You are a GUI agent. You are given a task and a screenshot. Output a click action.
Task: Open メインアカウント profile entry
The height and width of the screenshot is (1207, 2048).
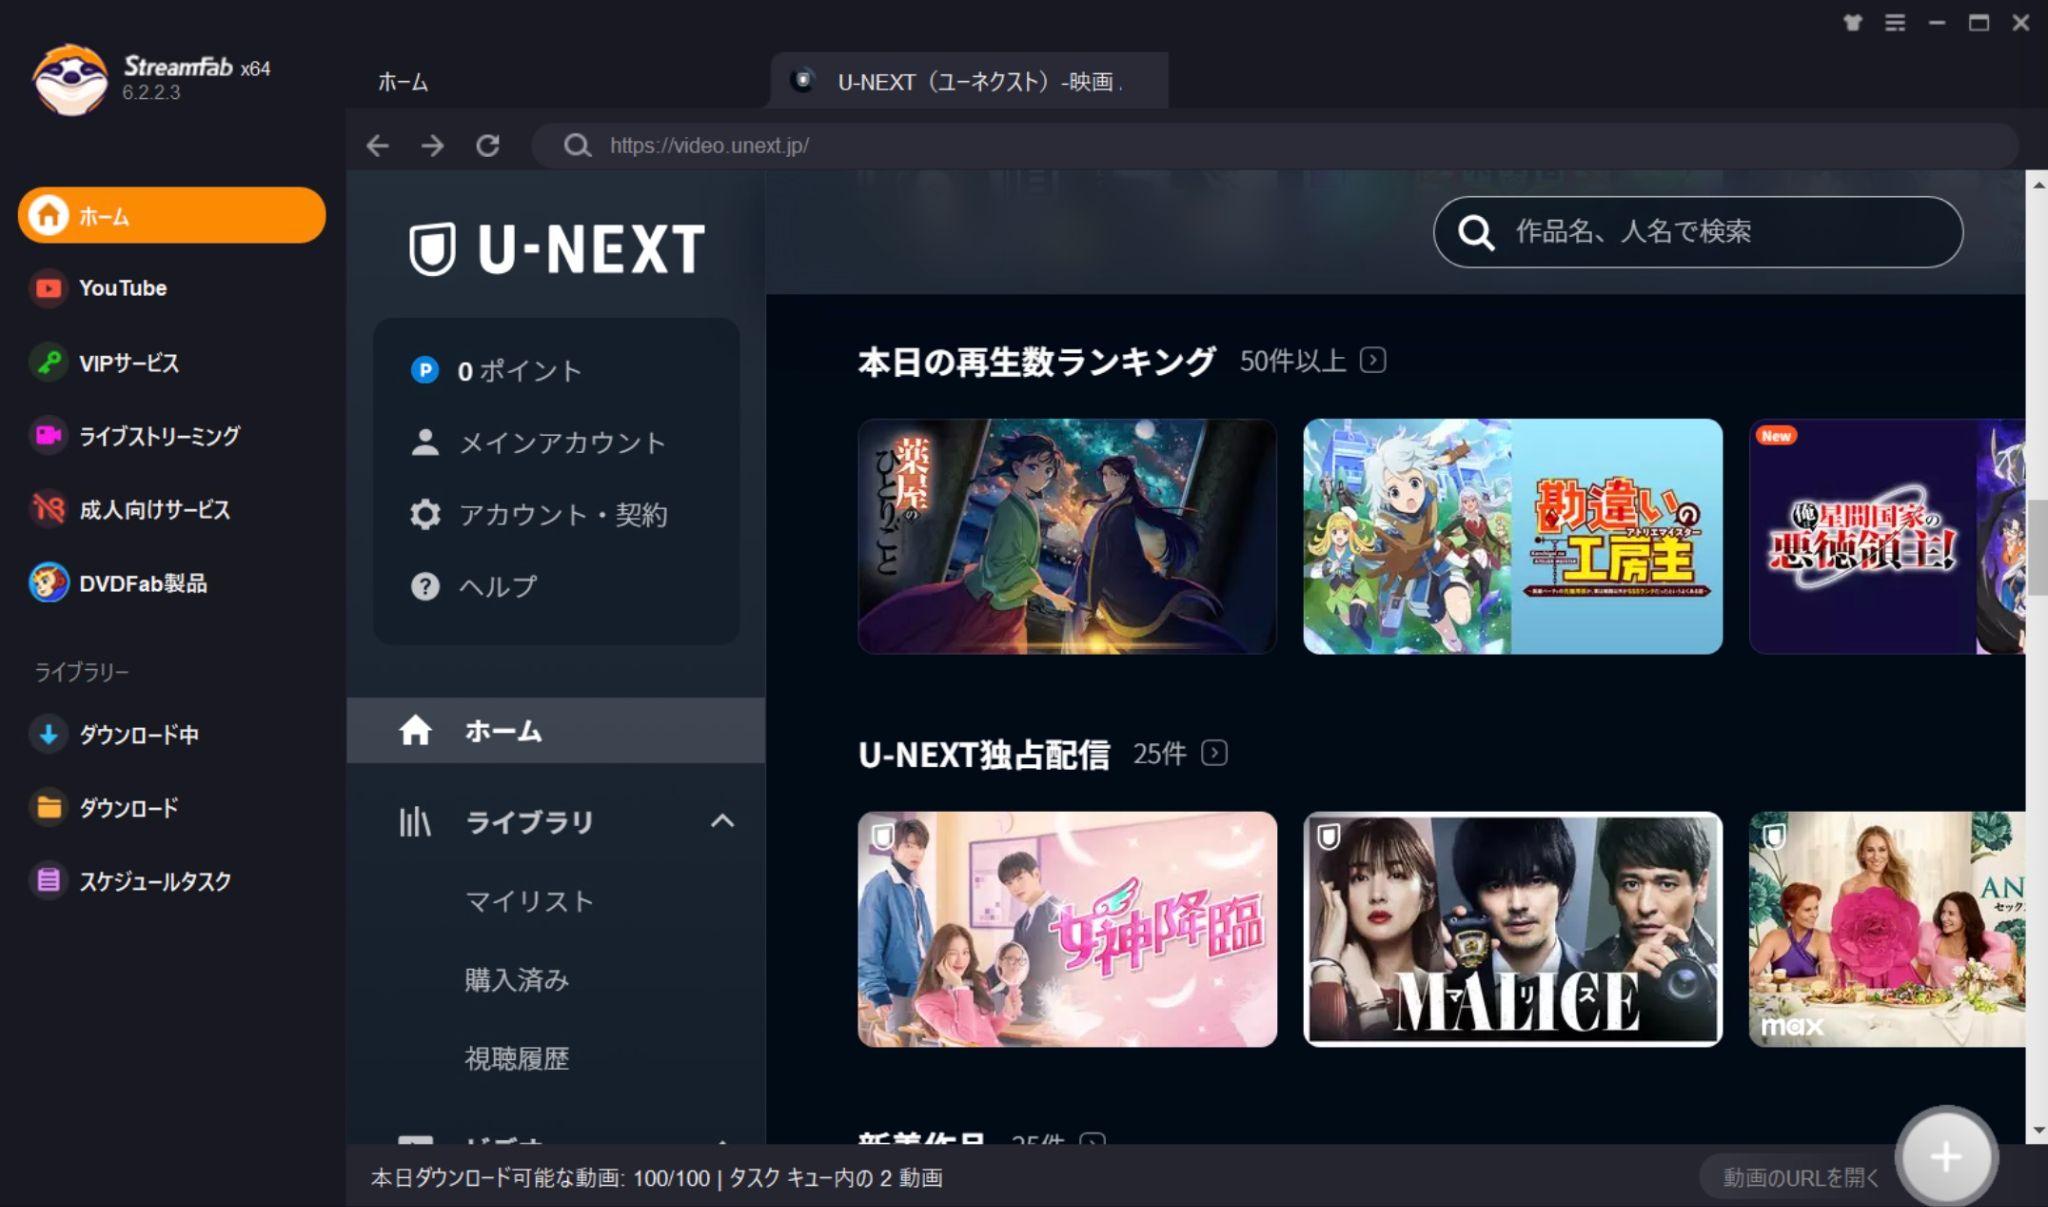(538, 443)
